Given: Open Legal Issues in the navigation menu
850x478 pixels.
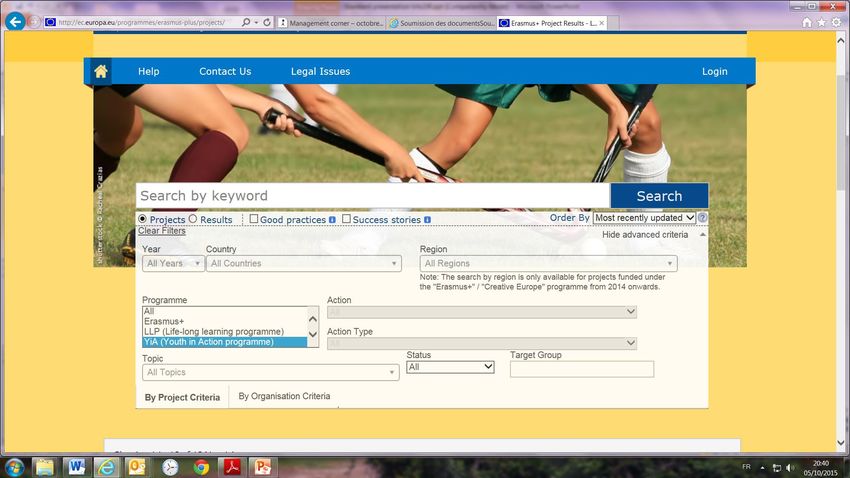Looking at the screenshot, I should click(x=320, y=72).
